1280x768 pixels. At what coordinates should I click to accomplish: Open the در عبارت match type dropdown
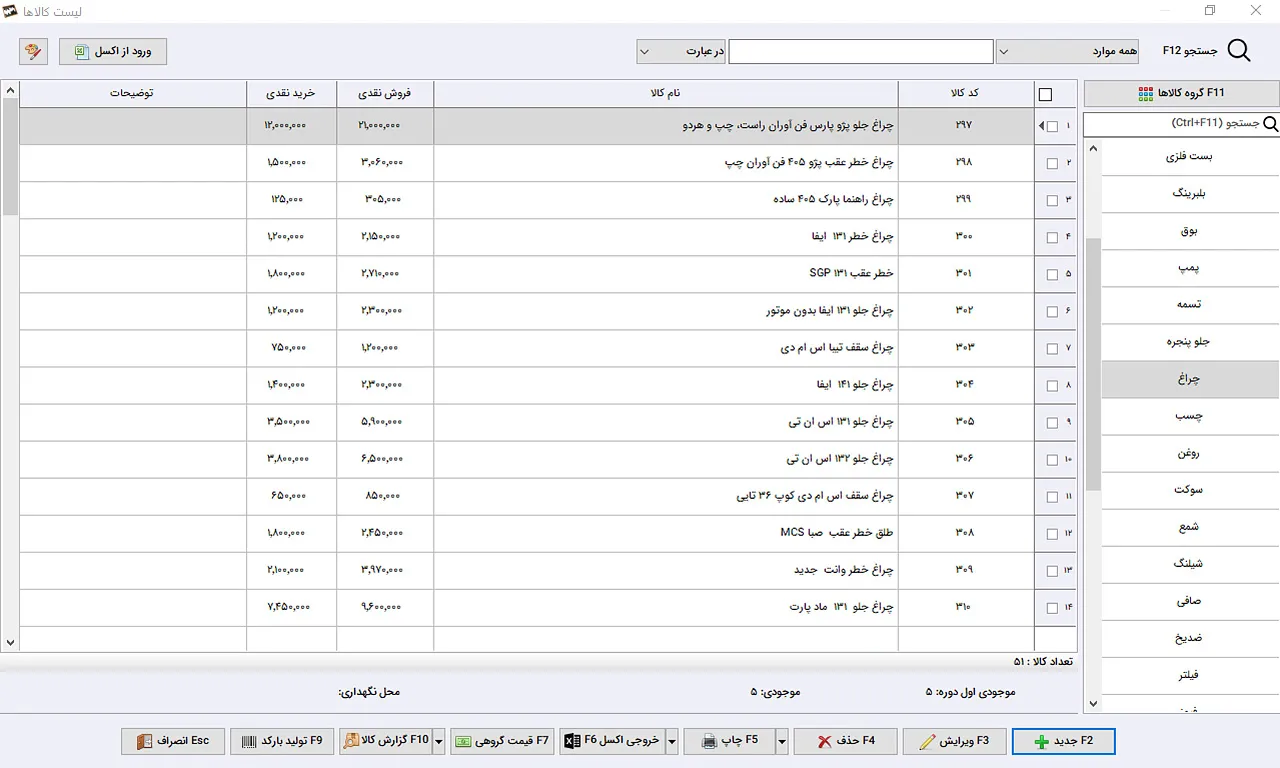(681, 51)
